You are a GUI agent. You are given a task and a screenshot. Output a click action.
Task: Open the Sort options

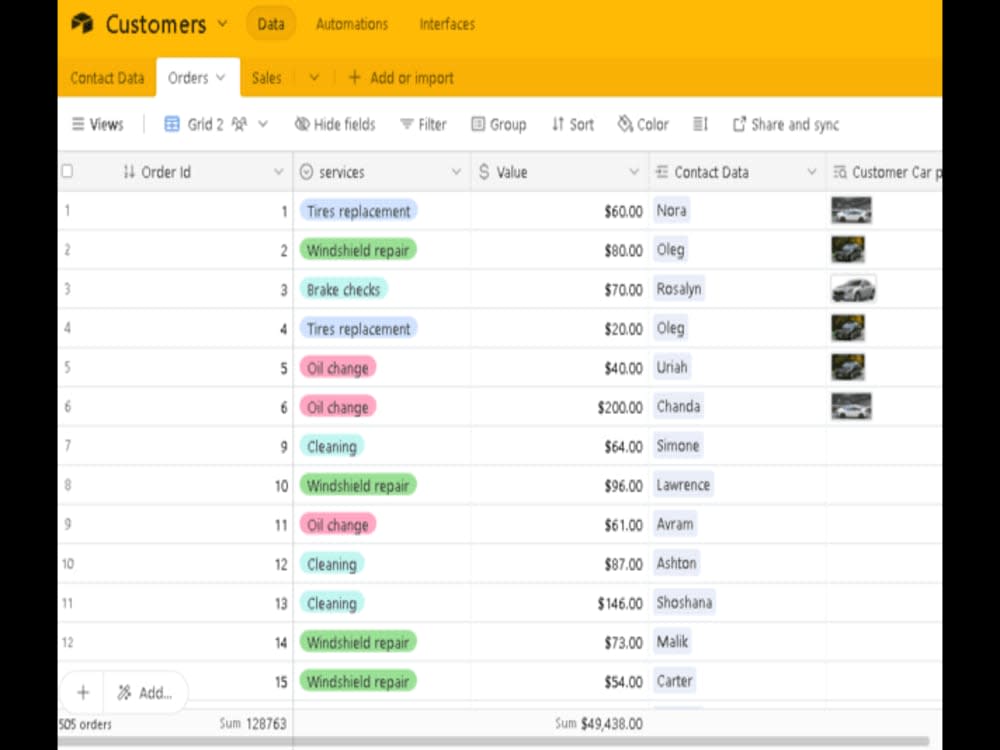tap(572, 124)
